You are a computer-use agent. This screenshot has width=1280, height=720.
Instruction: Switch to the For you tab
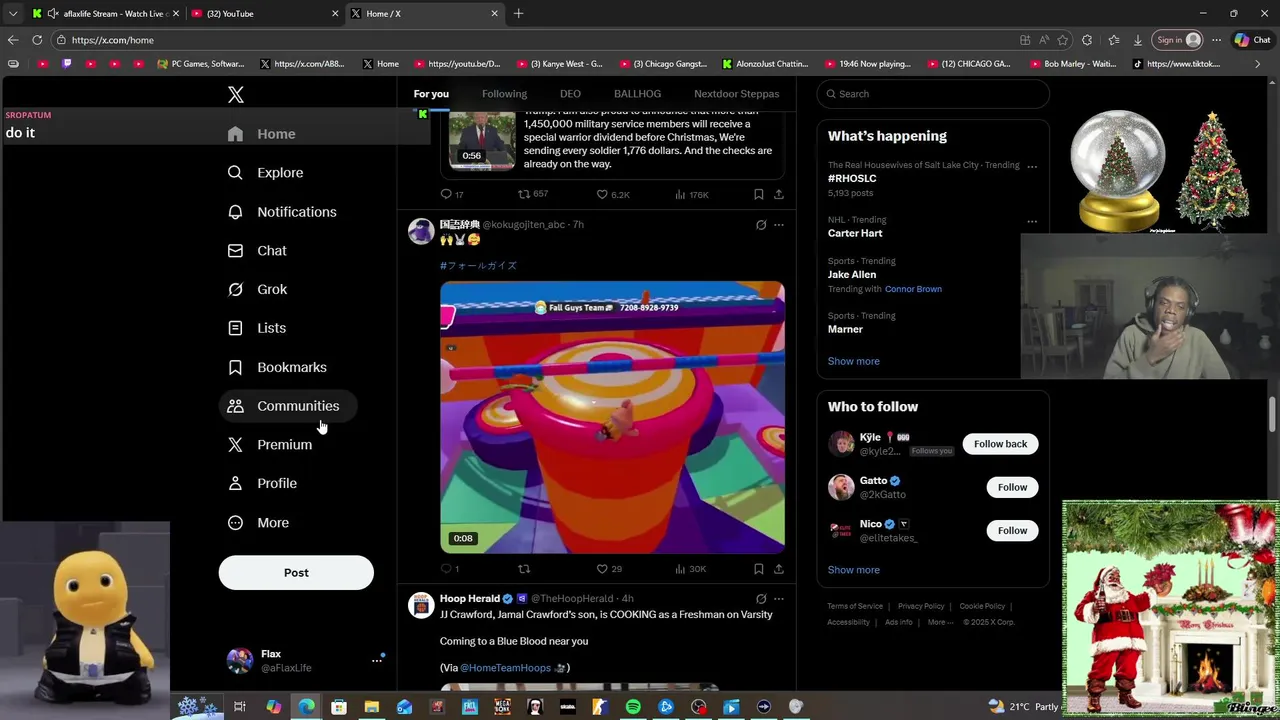click(x=431, y=94)
